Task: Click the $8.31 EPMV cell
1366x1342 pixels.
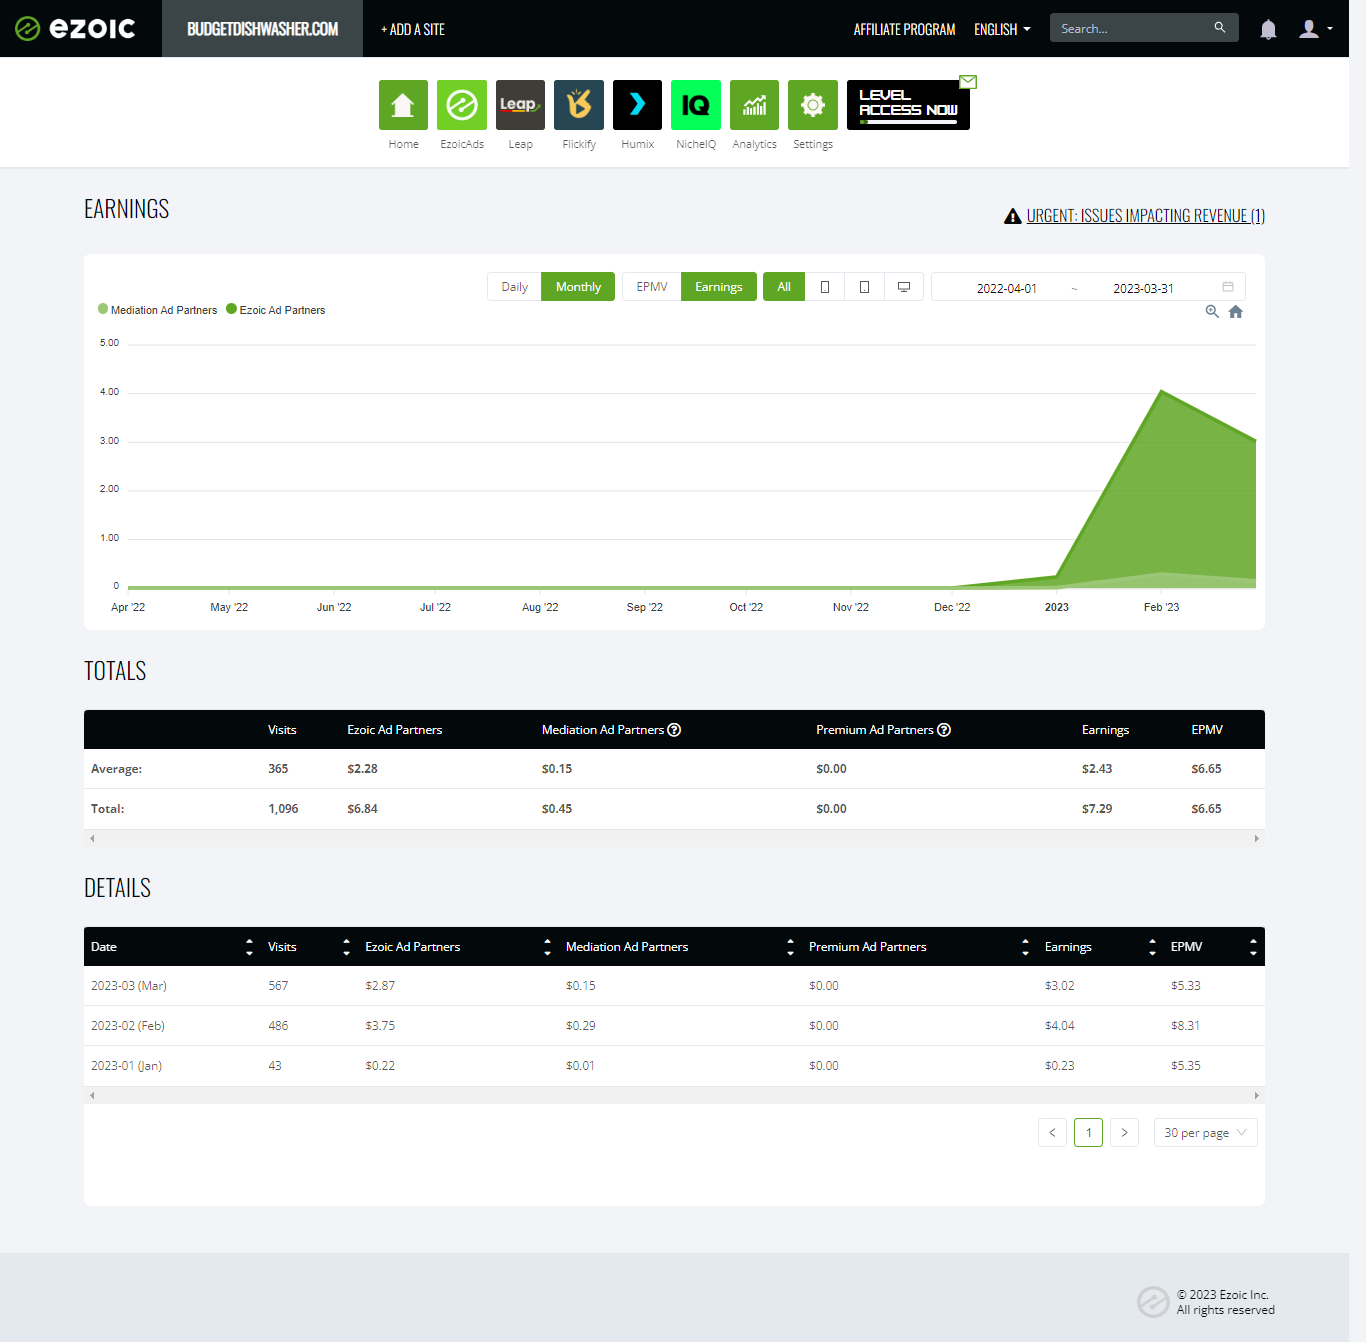Action: [x=1186, y=1026]
